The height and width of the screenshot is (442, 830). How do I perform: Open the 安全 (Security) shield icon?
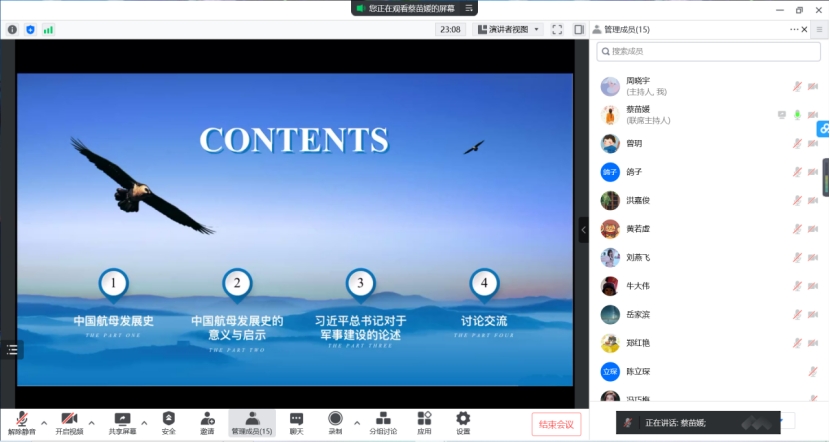pos(168,420)
